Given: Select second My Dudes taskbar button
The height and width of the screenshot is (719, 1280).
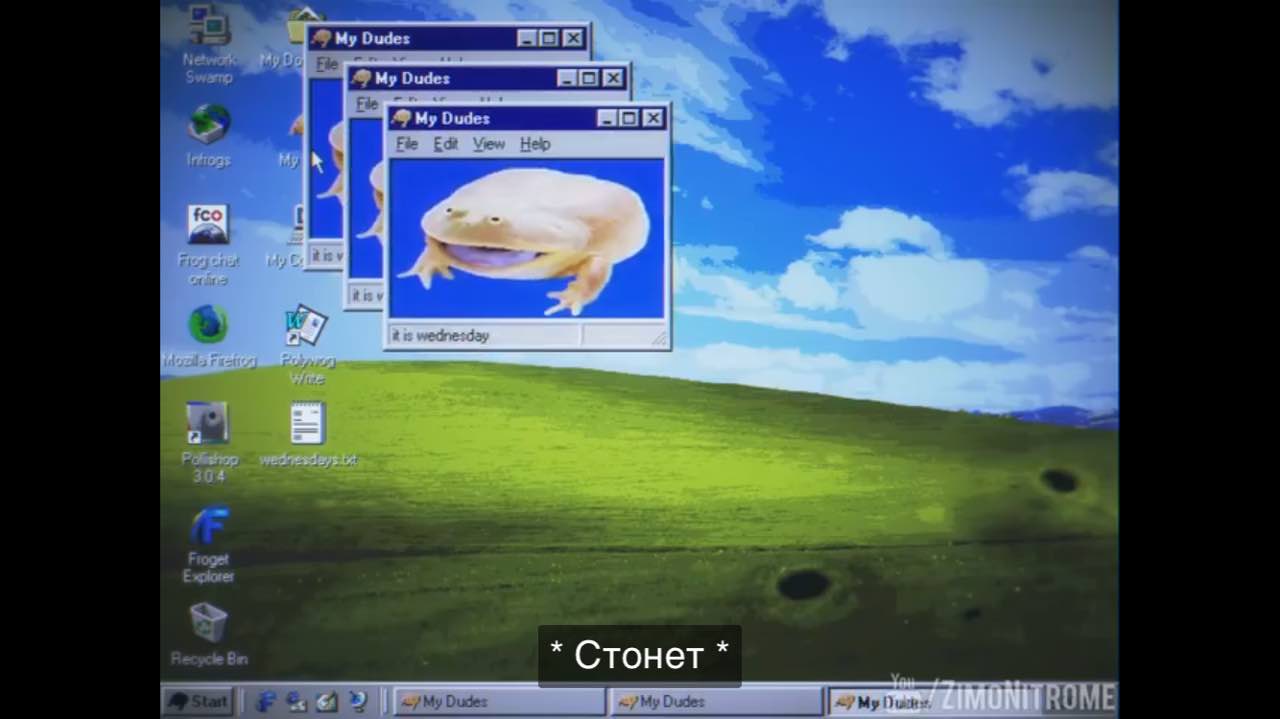Looking at the screenshot, I should coord(716,702).
